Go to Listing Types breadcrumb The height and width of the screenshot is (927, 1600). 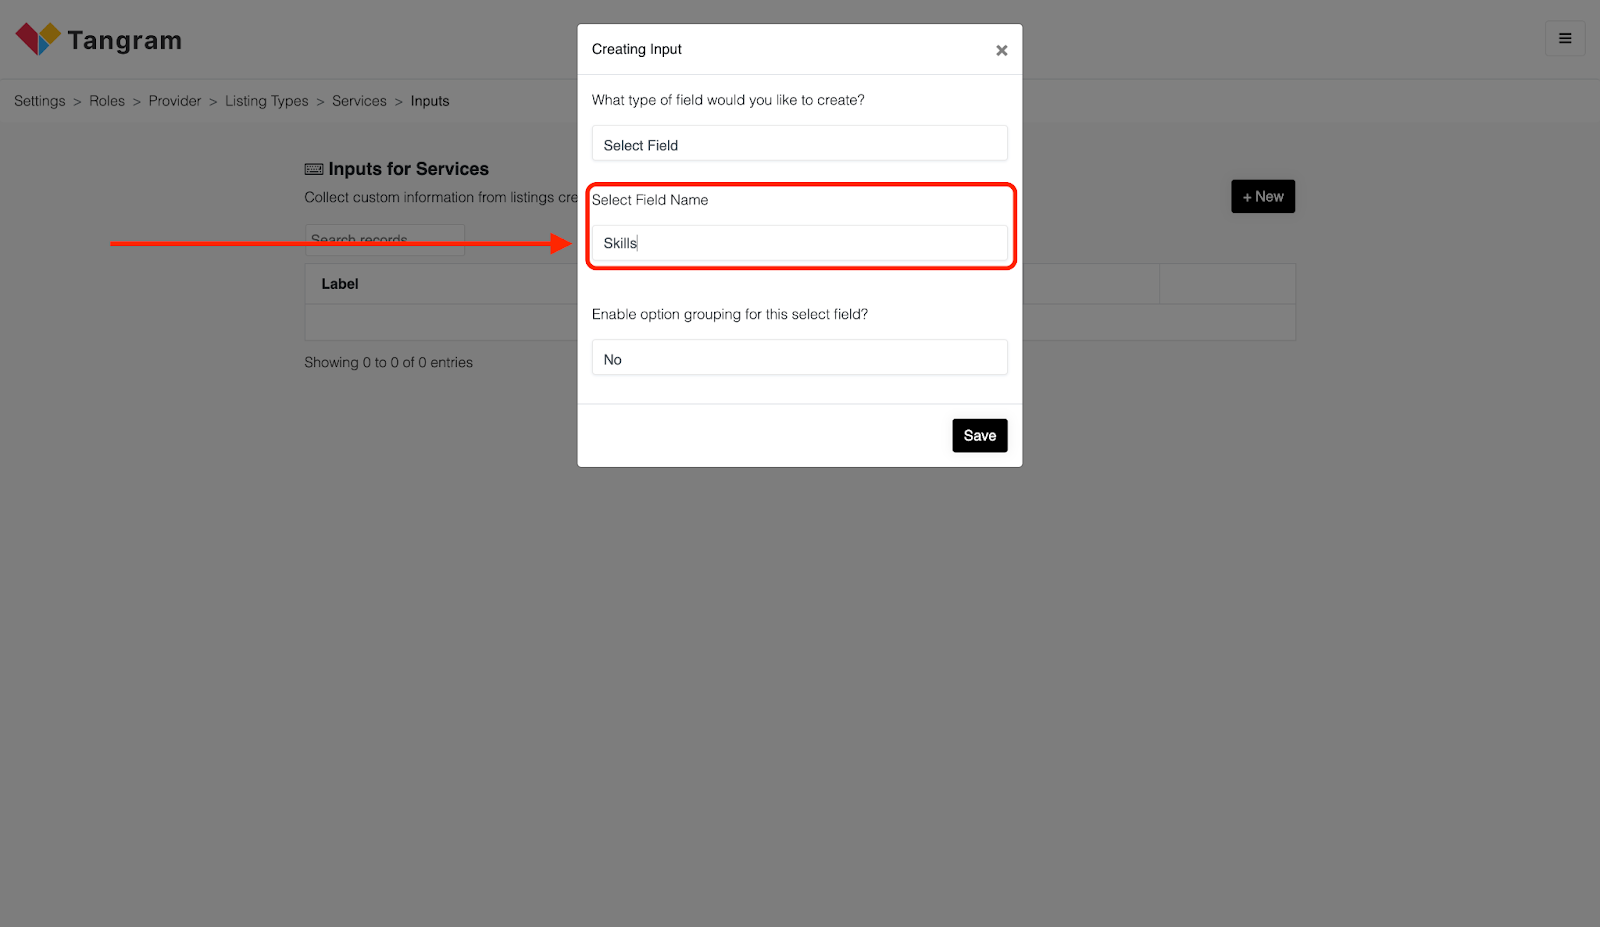[x=266, y=101]
